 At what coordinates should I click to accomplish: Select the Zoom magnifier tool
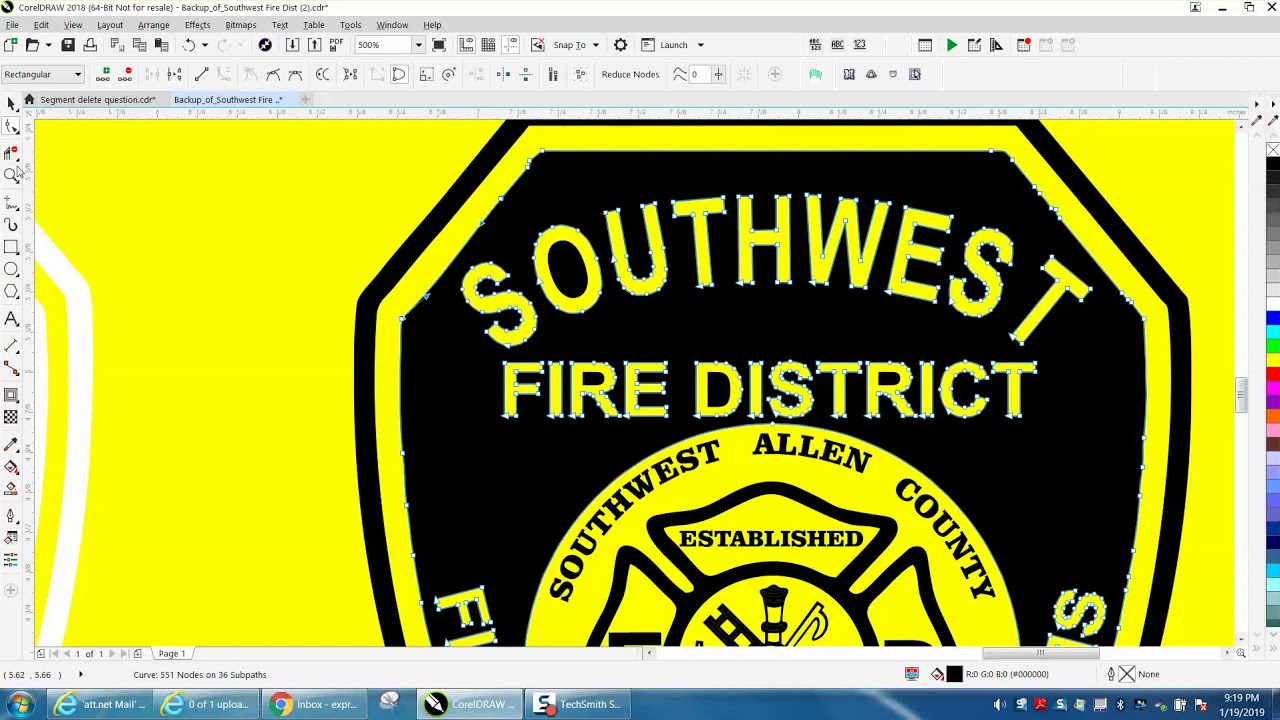coord(11,175)
